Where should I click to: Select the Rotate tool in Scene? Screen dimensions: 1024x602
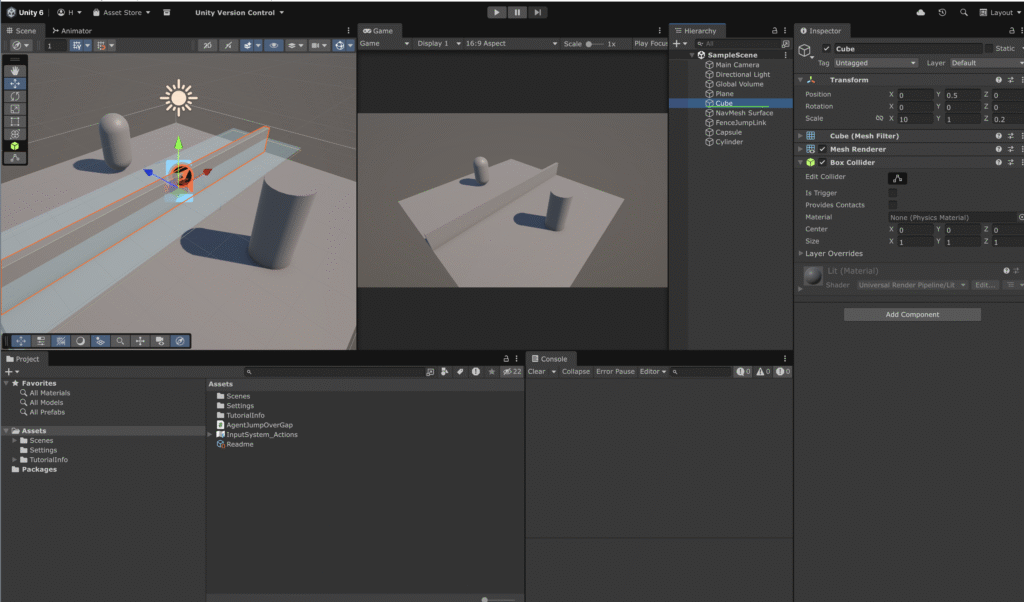click(x=15, y=96)
